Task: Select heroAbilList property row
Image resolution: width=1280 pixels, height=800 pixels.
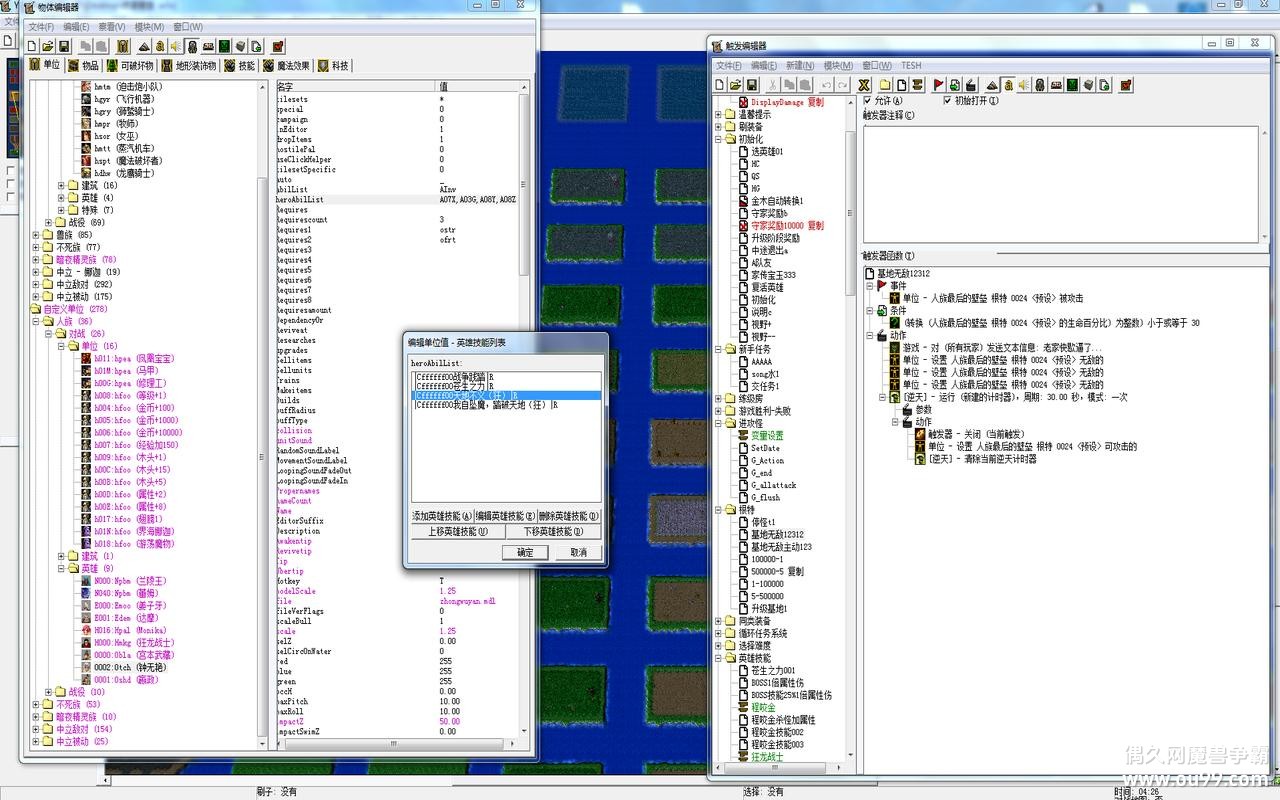Action: pos(397,200)
